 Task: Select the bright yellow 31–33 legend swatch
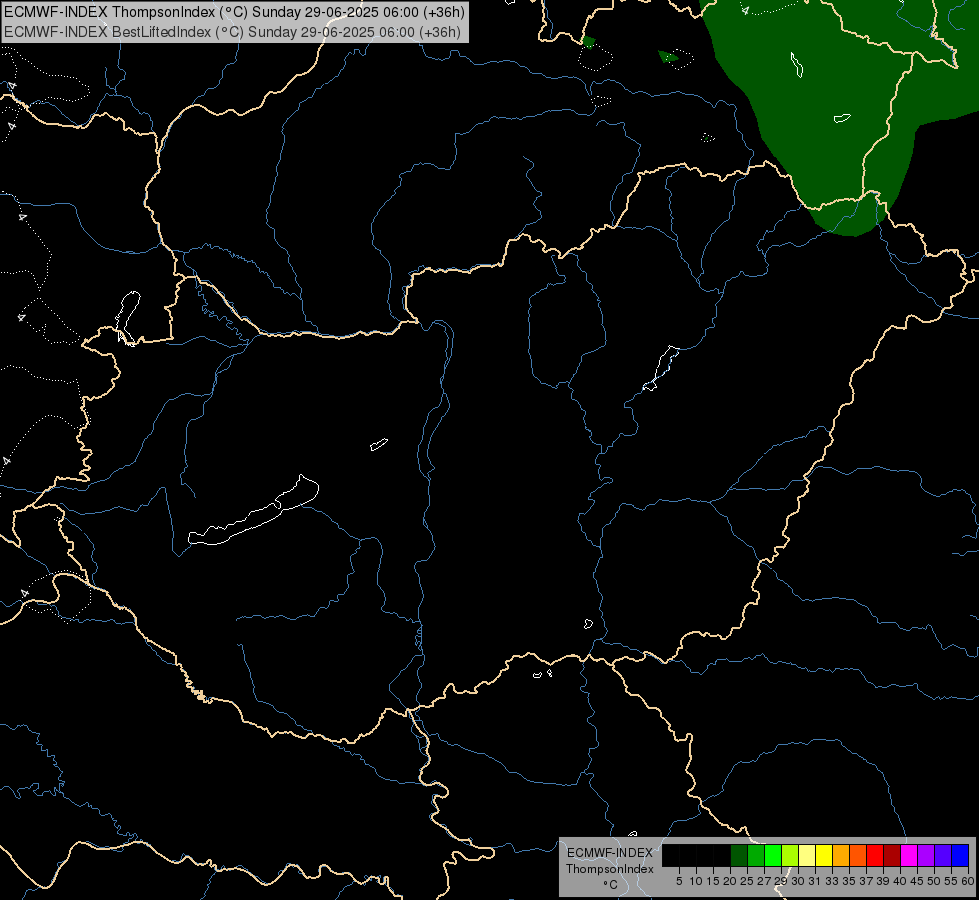[824, 855]
